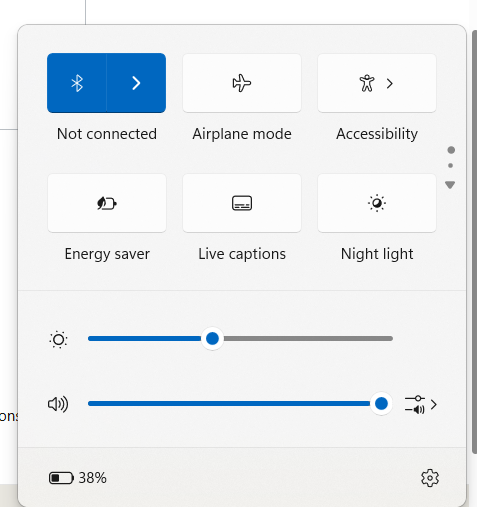This screenshot has width=477, height=507.
Task: Toggle the Bluetooth button off
Action: 77,83
